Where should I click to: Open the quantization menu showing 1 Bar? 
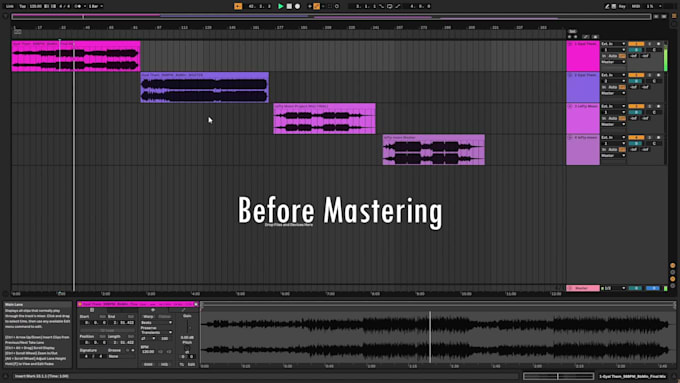pyautogui.click(x=96, y=7)
